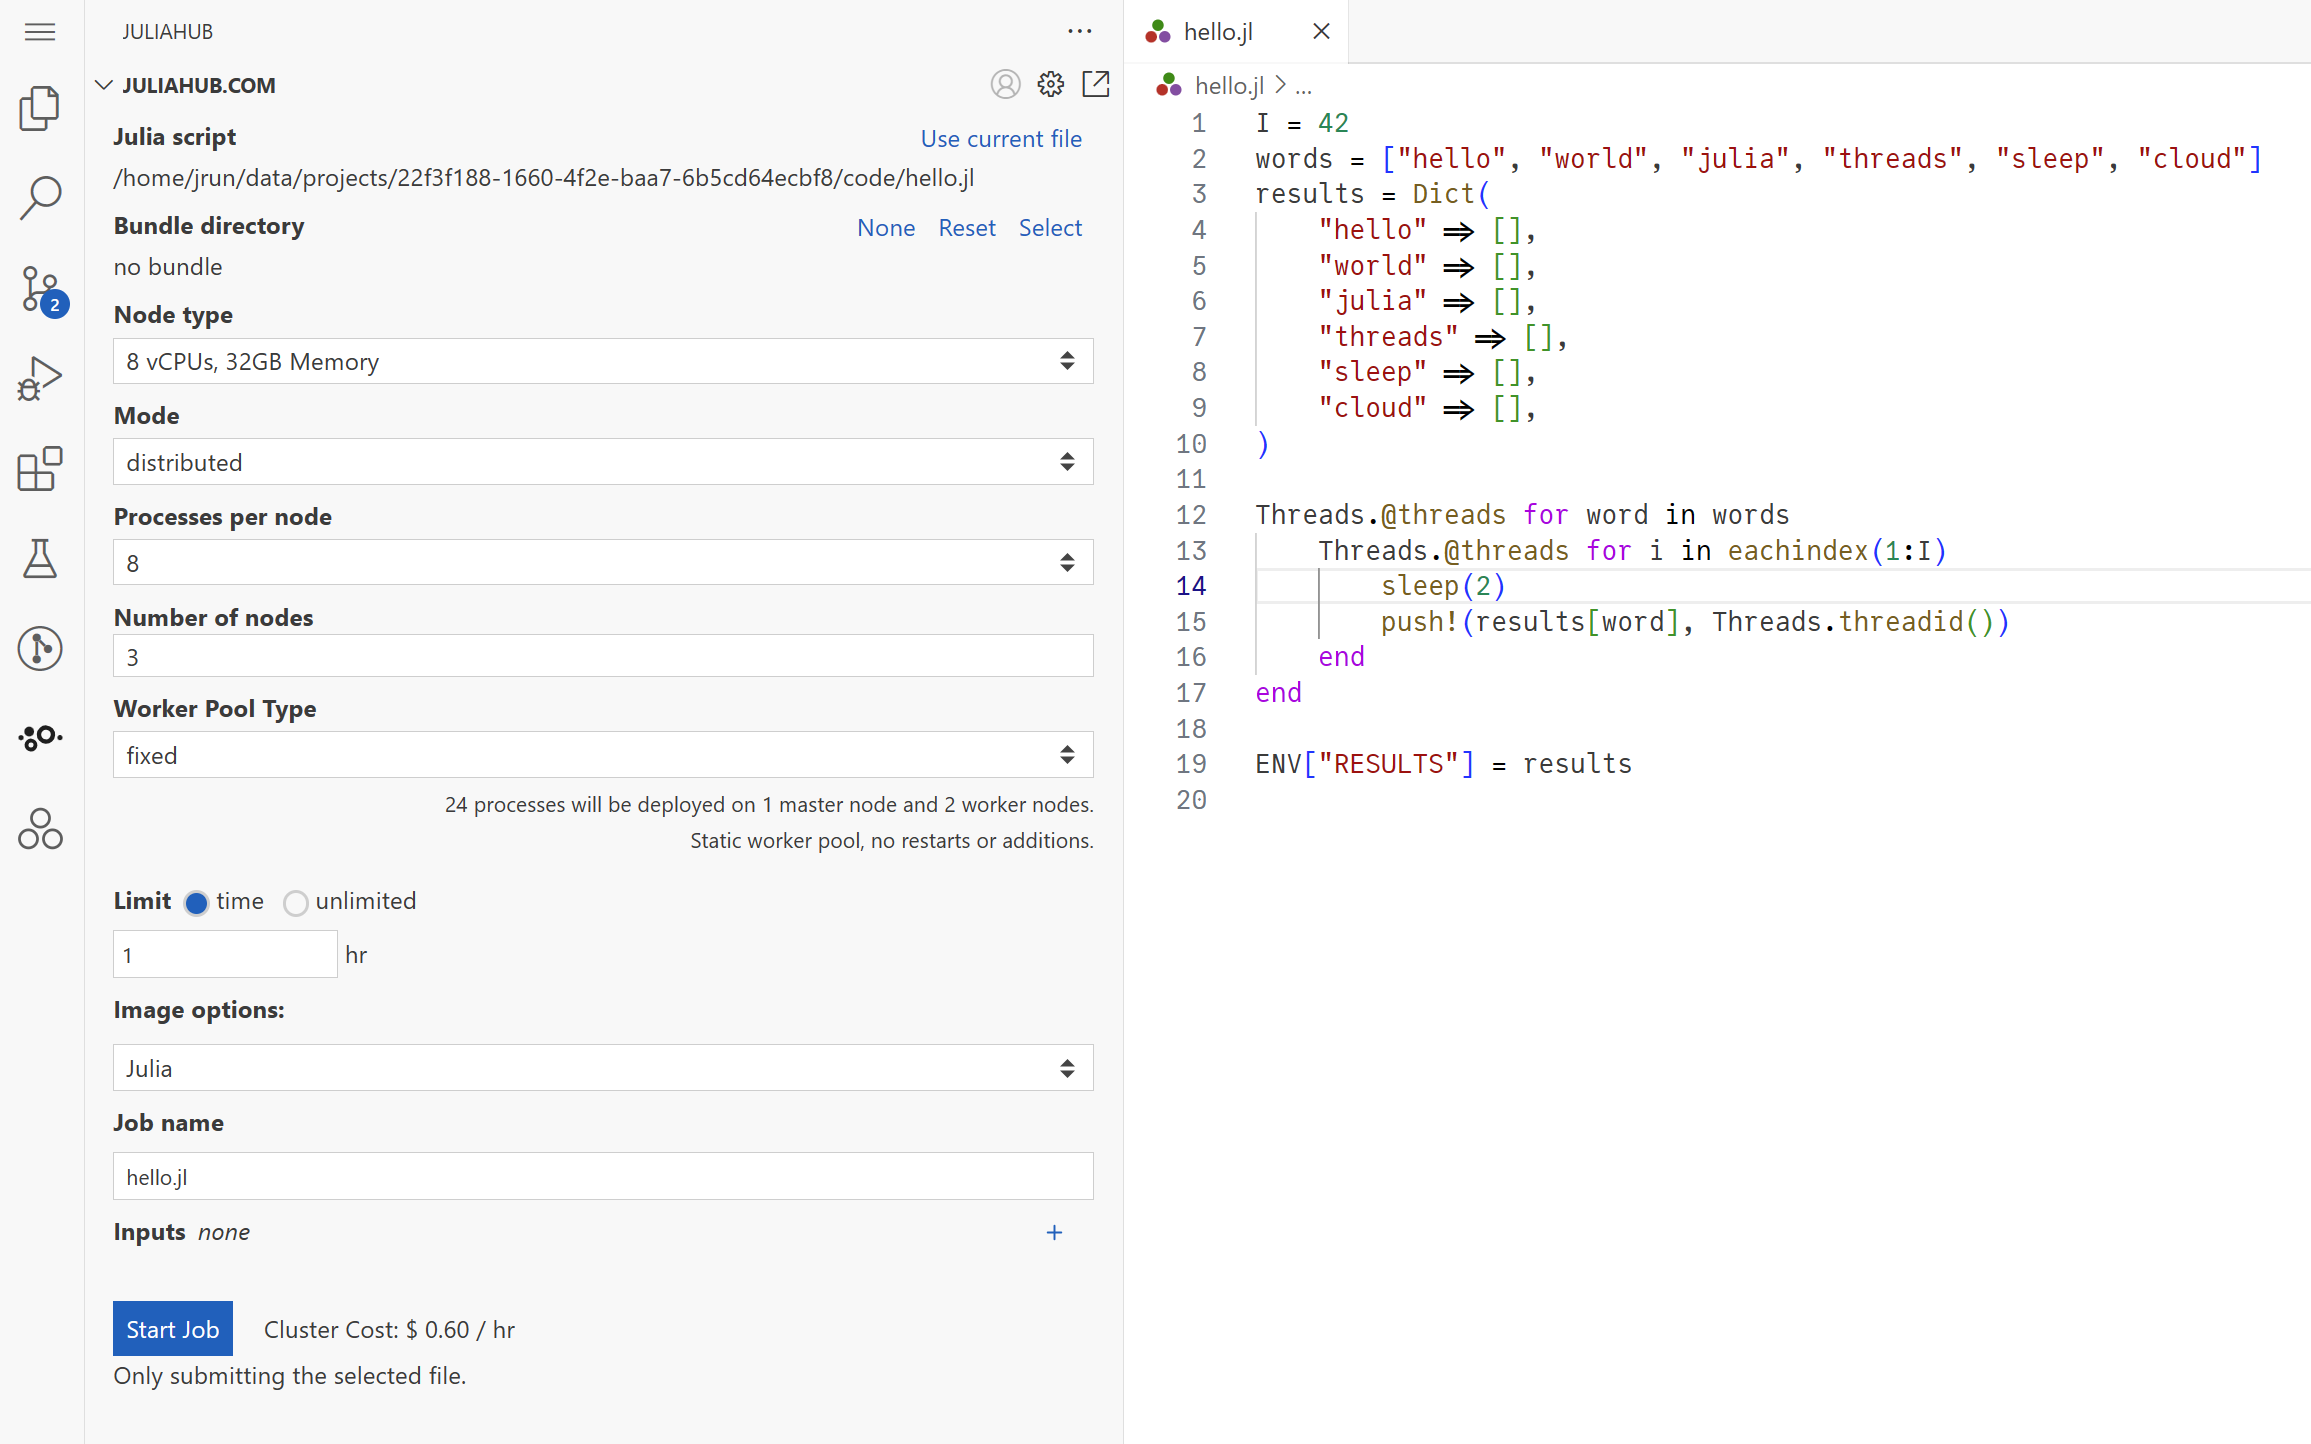The image size is (2311, 1444).
Task: Close the hello.jl editor tab
Action: [x=1321, y=32]
